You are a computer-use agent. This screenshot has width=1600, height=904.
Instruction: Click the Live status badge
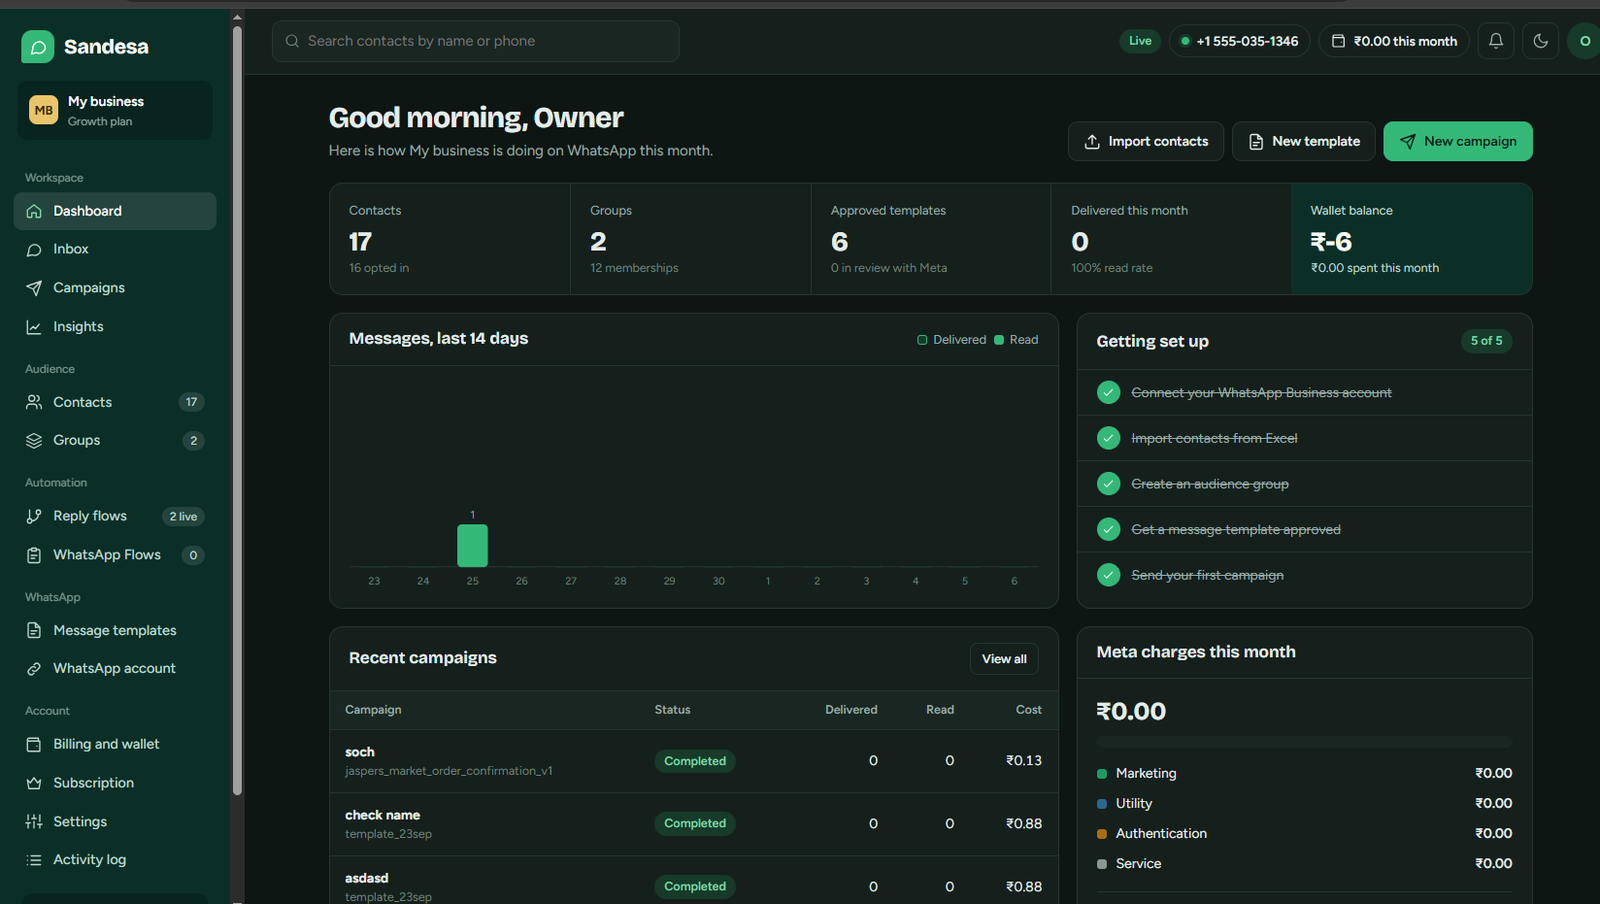click(x=1140, y=41)
